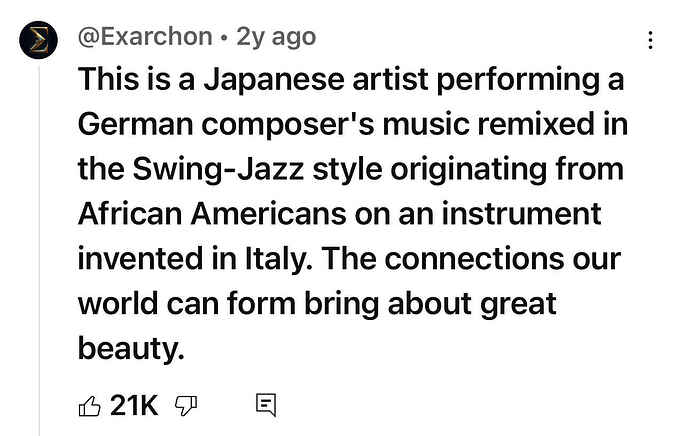Visit the @Exarchon channel link
Viewport: 689px width, 436px height.
[x=145, y=37]
